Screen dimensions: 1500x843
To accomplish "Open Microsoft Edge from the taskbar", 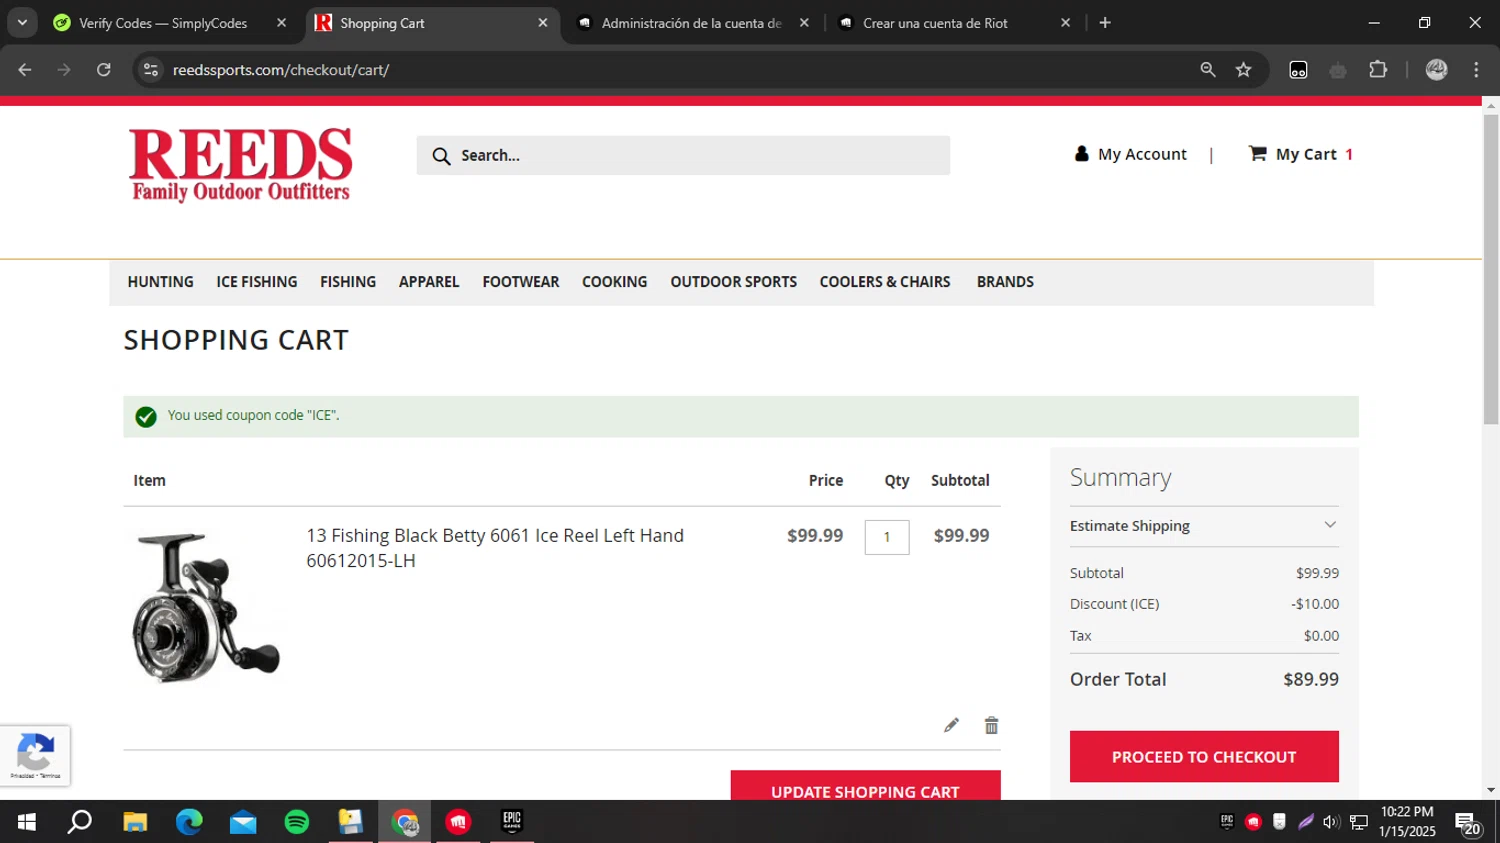I will (x=189, y=822).
